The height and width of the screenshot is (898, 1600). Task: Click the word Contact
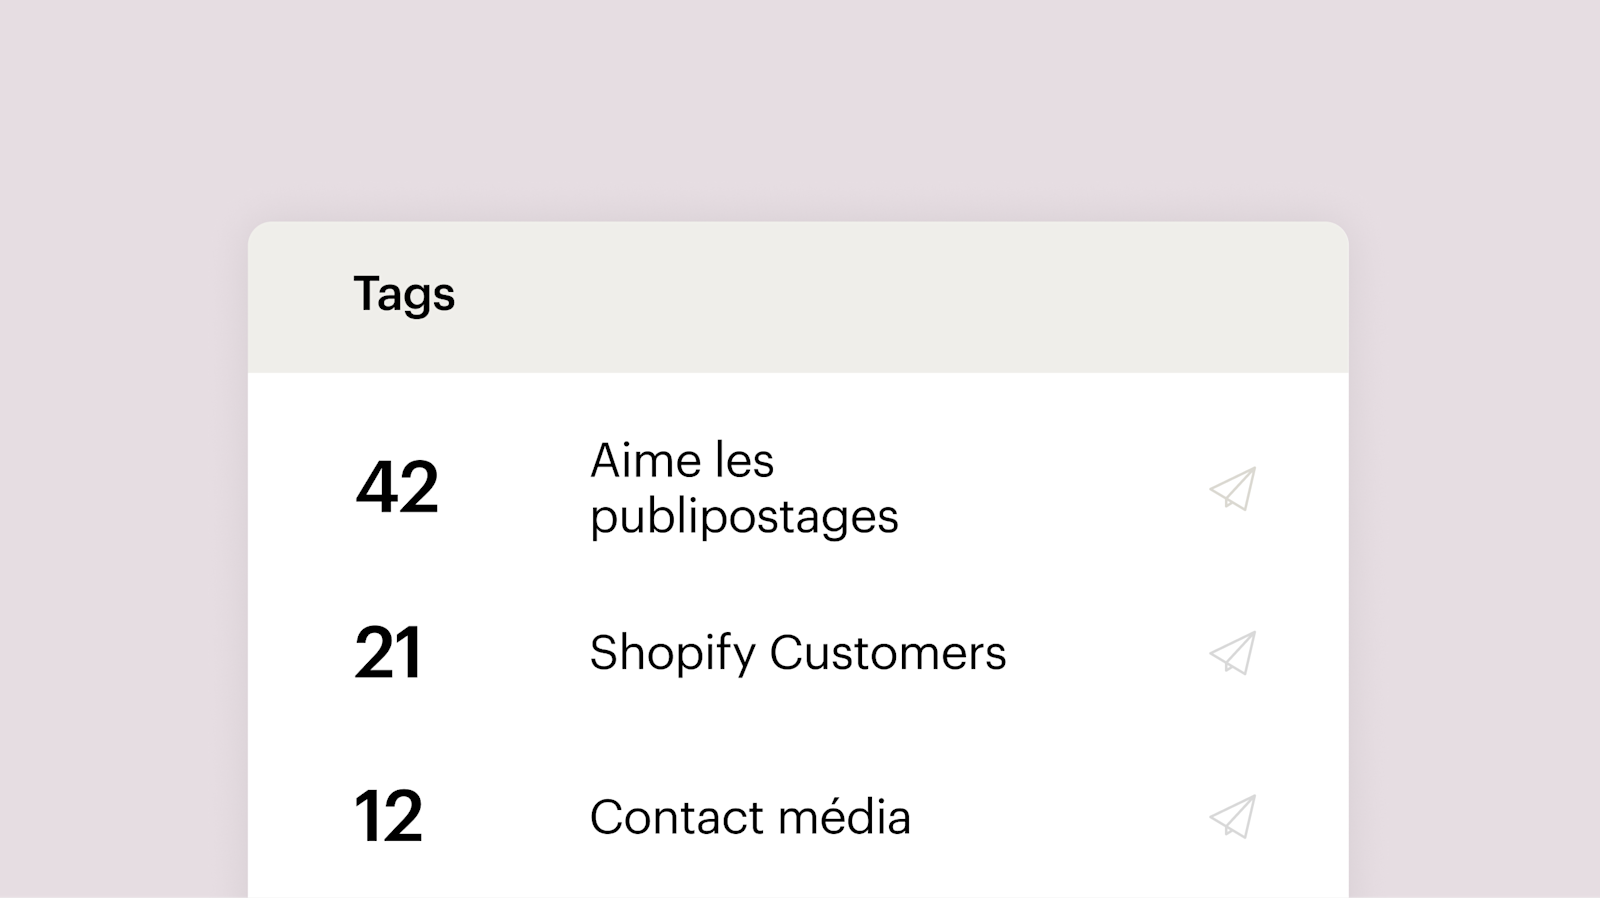click(675, 817)
